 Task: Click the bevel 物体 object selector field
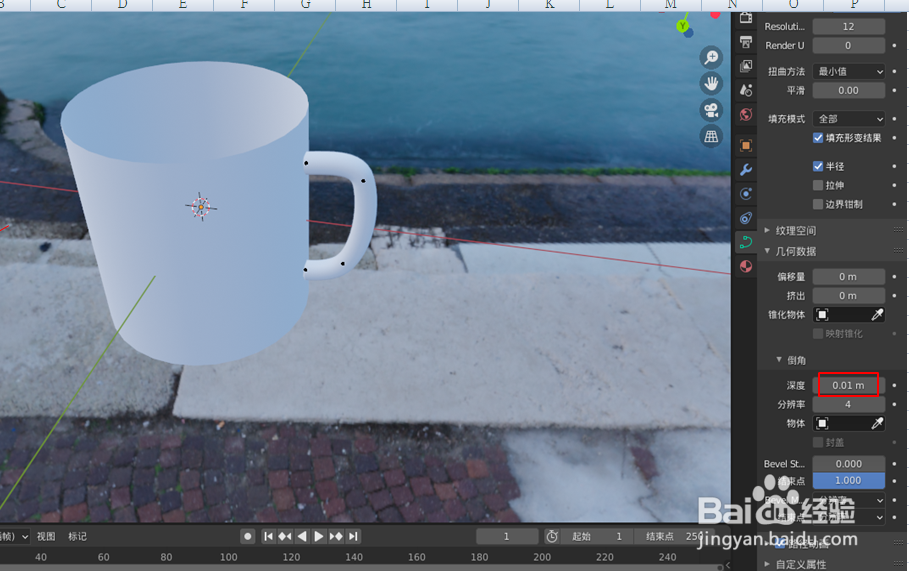coord(842,423)
